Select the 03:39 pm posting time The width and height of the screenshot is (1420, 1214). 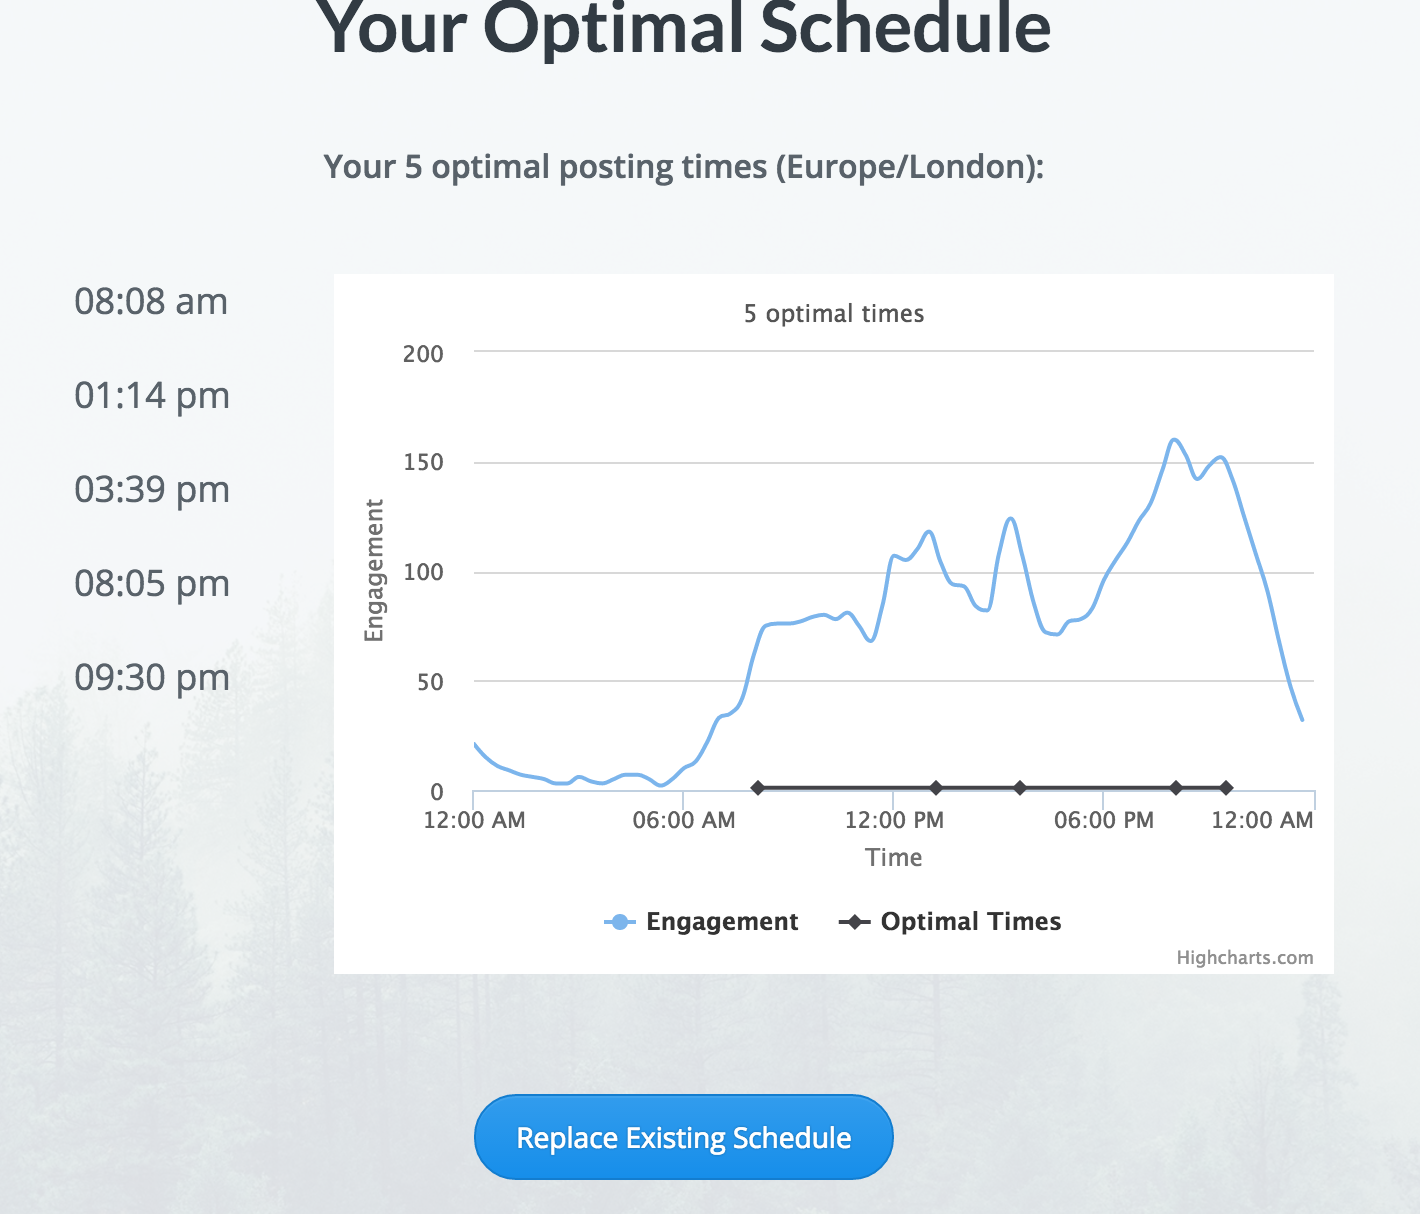152,489
